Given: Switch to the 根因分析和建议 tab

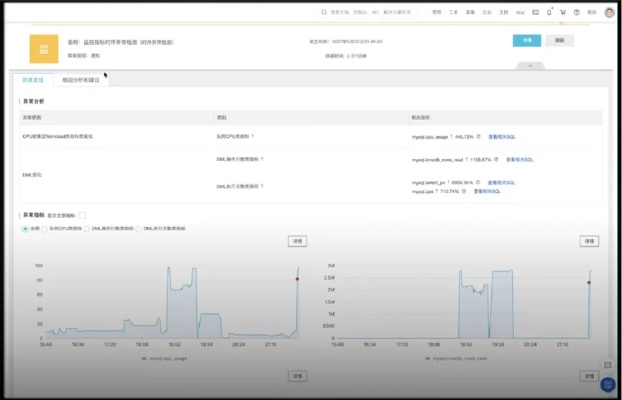Looking at the screenshot, I should click(x=81, y=79).
